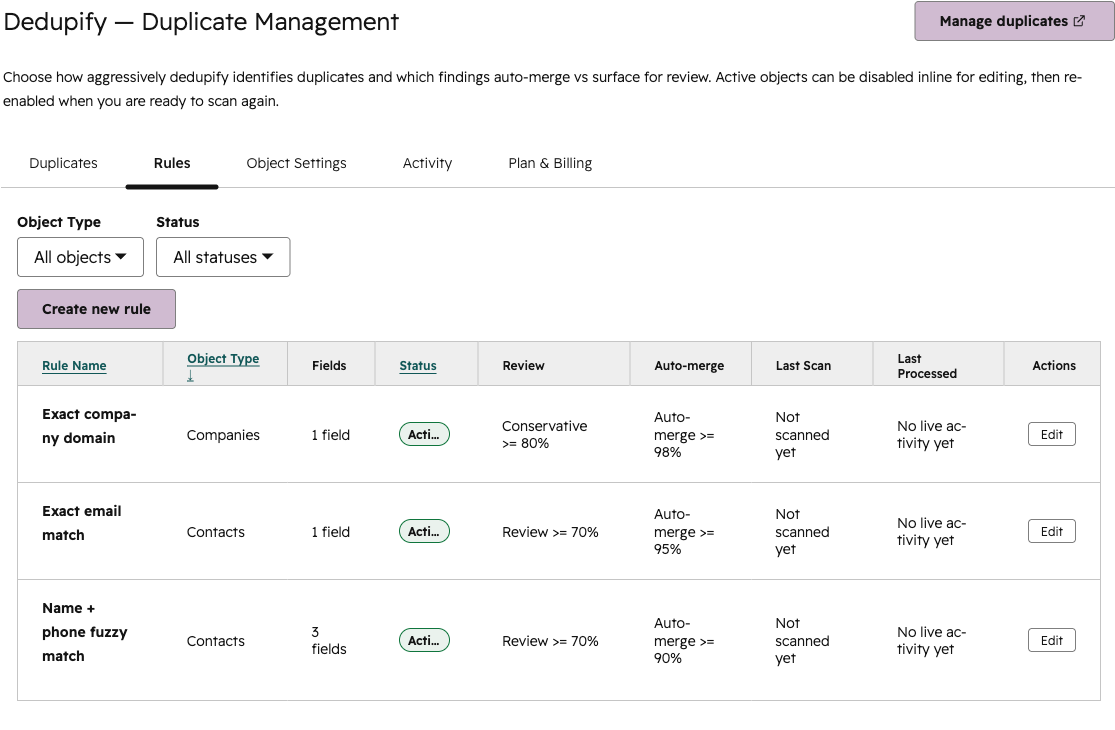Click 'Not scanned yet' in Exact company domain row
Viewport: 1115px width, 730px height.
[802, 434]
